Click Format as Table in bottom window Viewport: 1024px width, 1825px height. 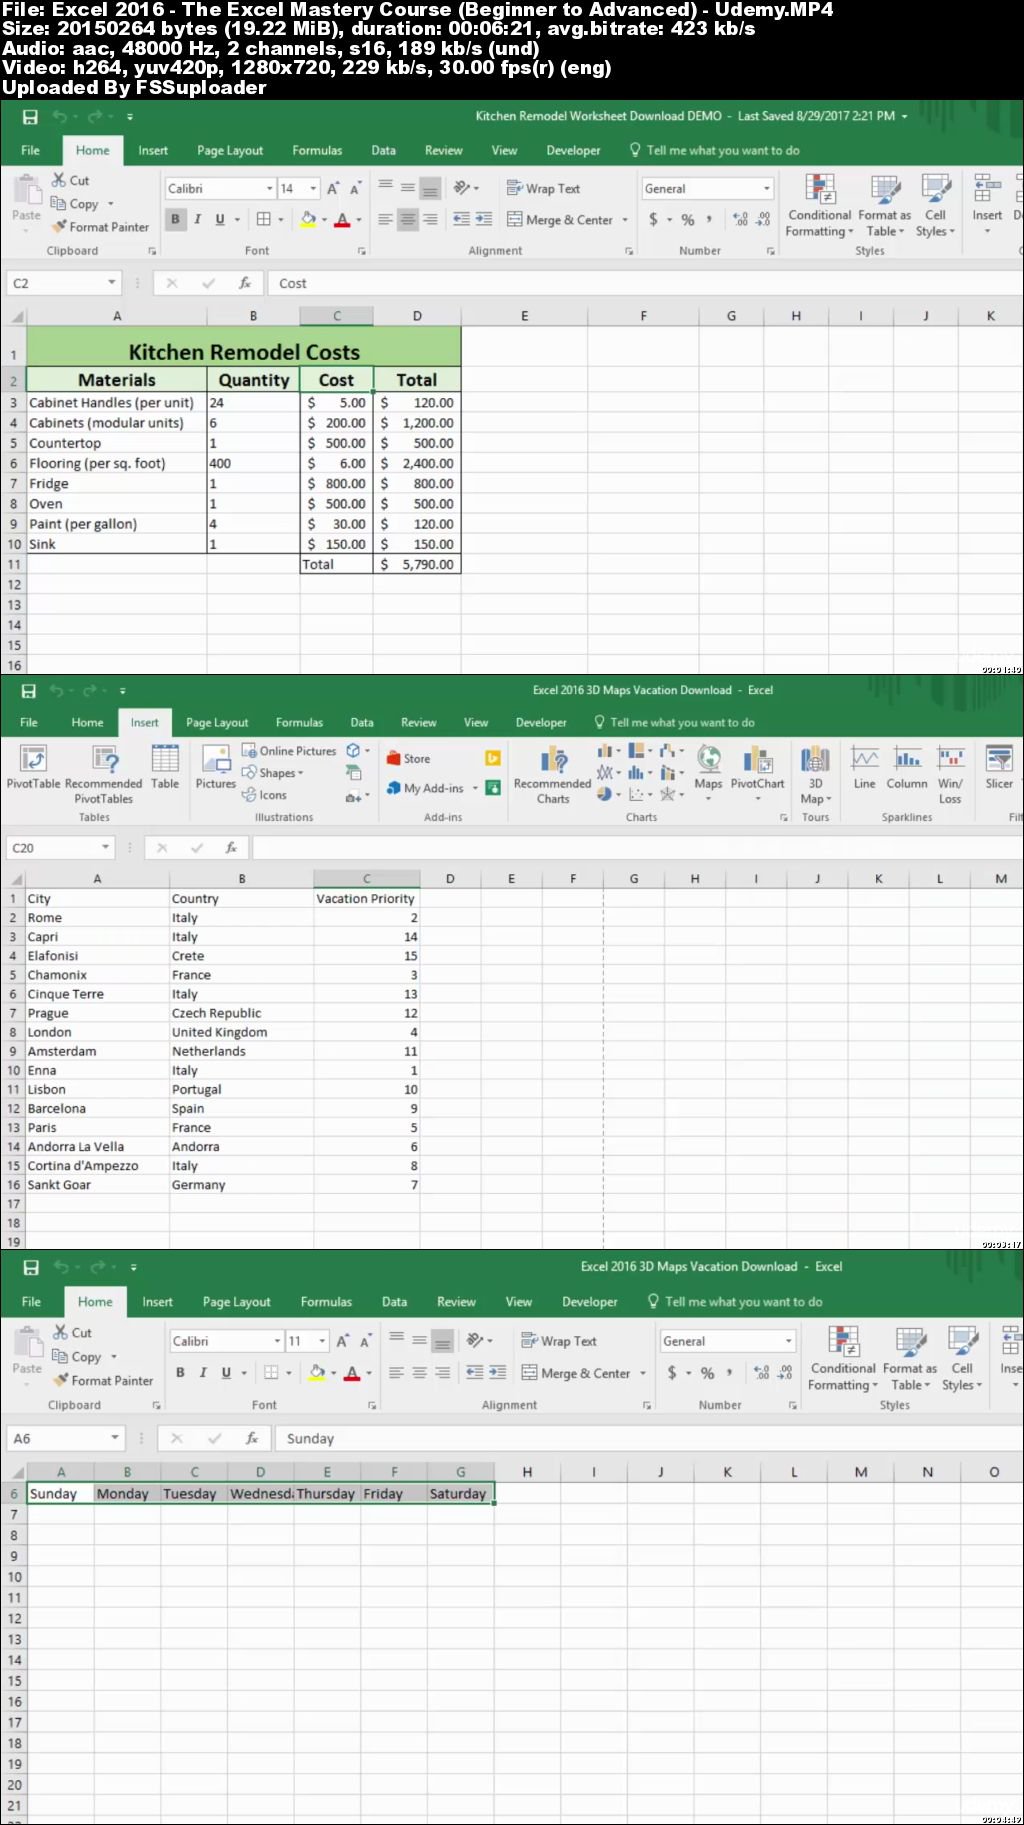pos(910,1358)
